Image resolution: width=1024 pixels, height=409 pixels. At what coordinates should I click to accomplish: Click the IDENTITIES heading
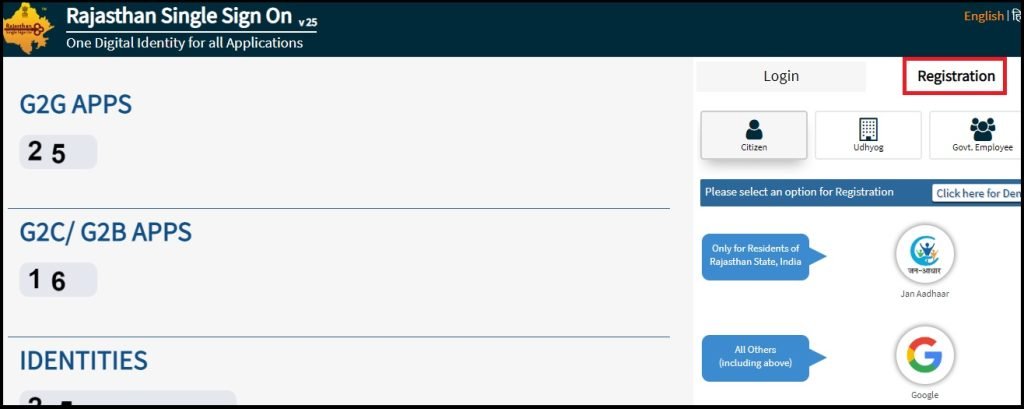(x=84, y=361)
